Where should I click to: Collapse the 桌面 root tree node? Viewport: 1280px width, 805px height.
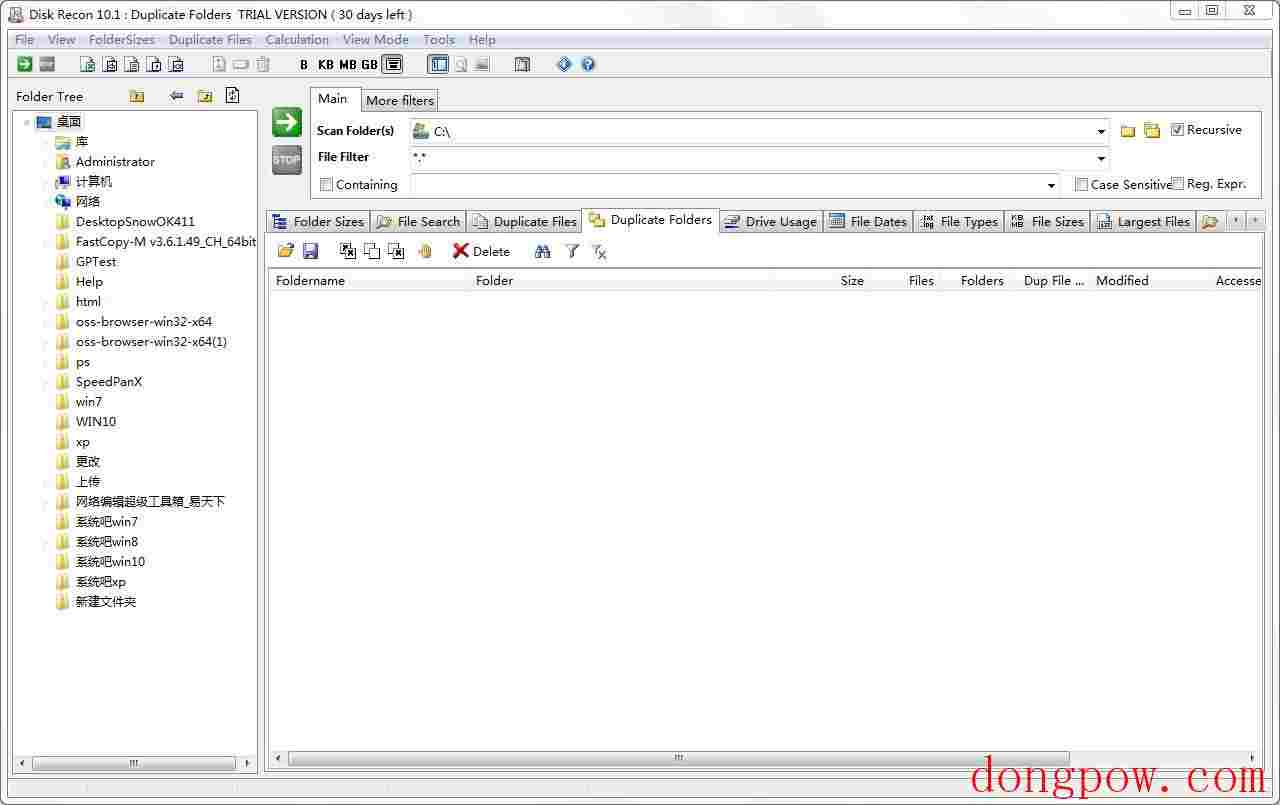pos(26,122)
